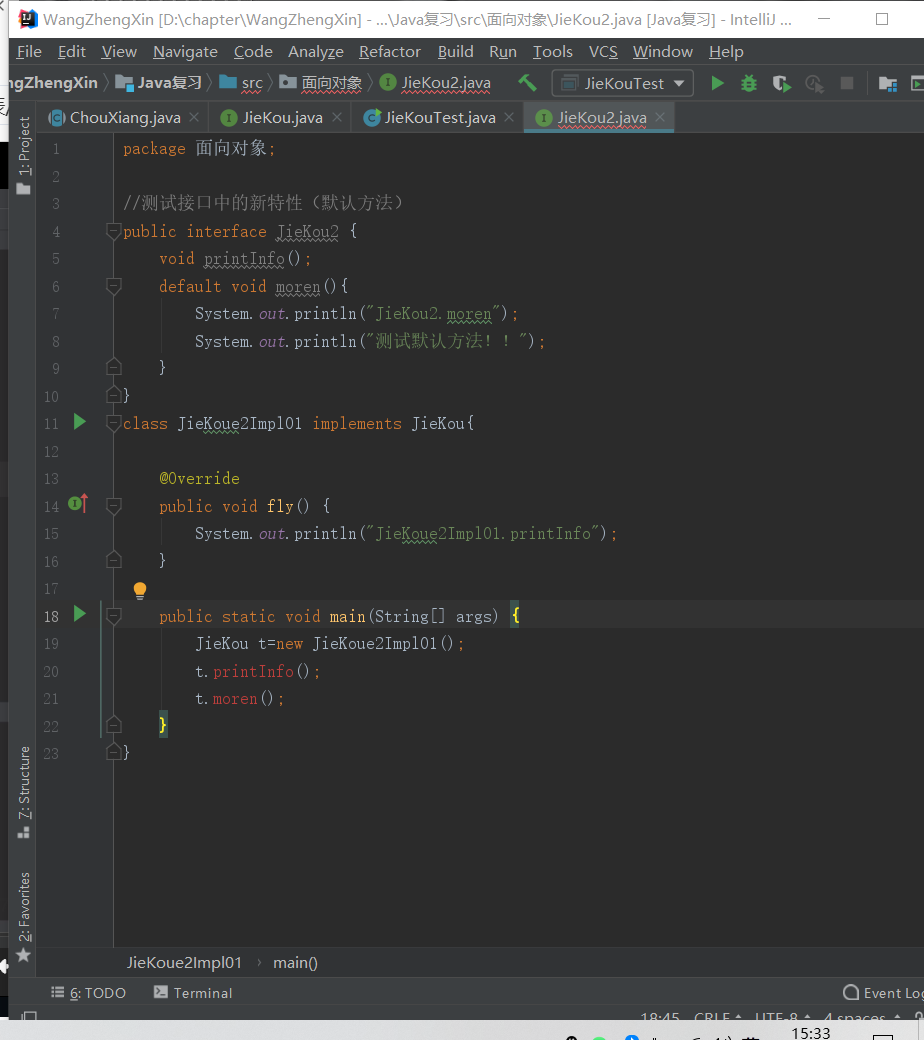Open the Analyze menu

[316, 52]
